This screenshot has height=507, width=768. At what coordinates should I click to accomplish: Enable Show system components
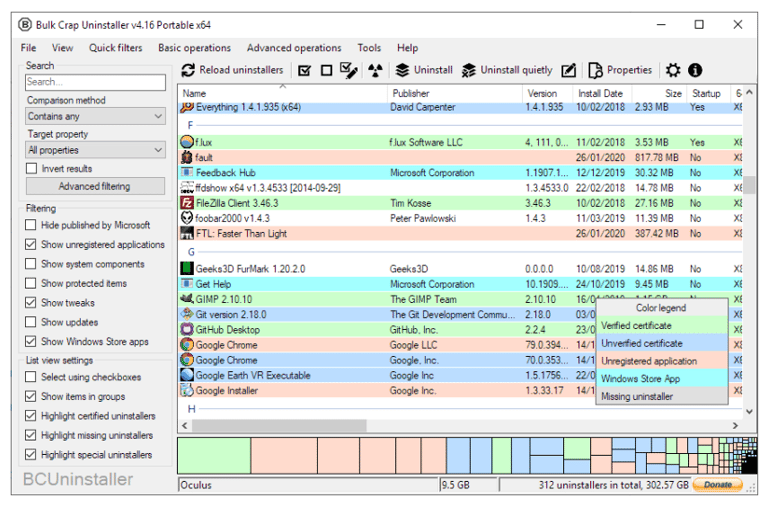(x=30, y=264)
